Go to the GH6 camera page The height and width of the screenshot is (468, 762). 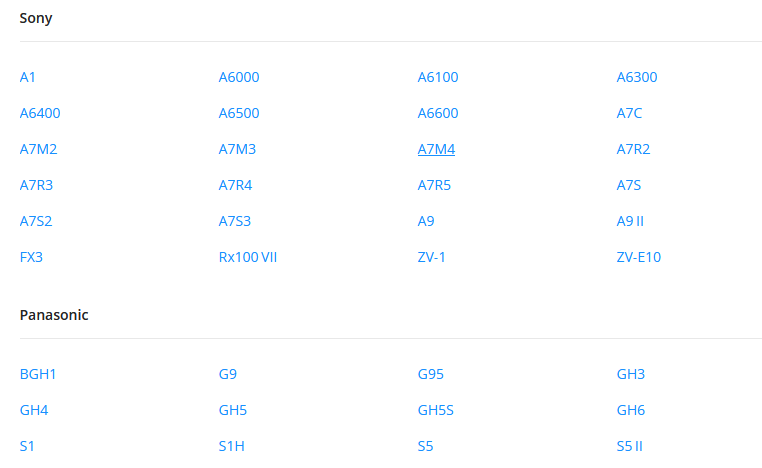(x=631, y=410)
